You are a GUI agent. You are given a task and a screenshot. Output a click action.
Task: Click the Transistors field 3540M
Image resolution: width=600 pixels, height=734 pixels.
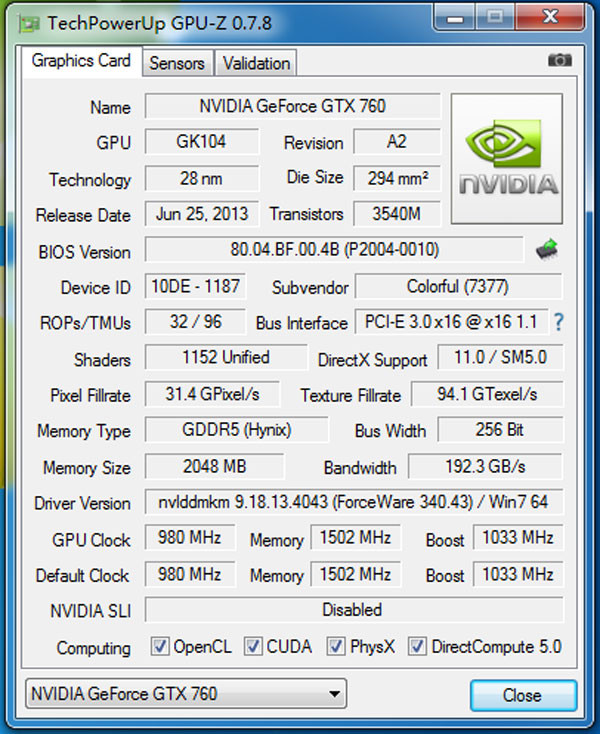click(x=397, y=214)
